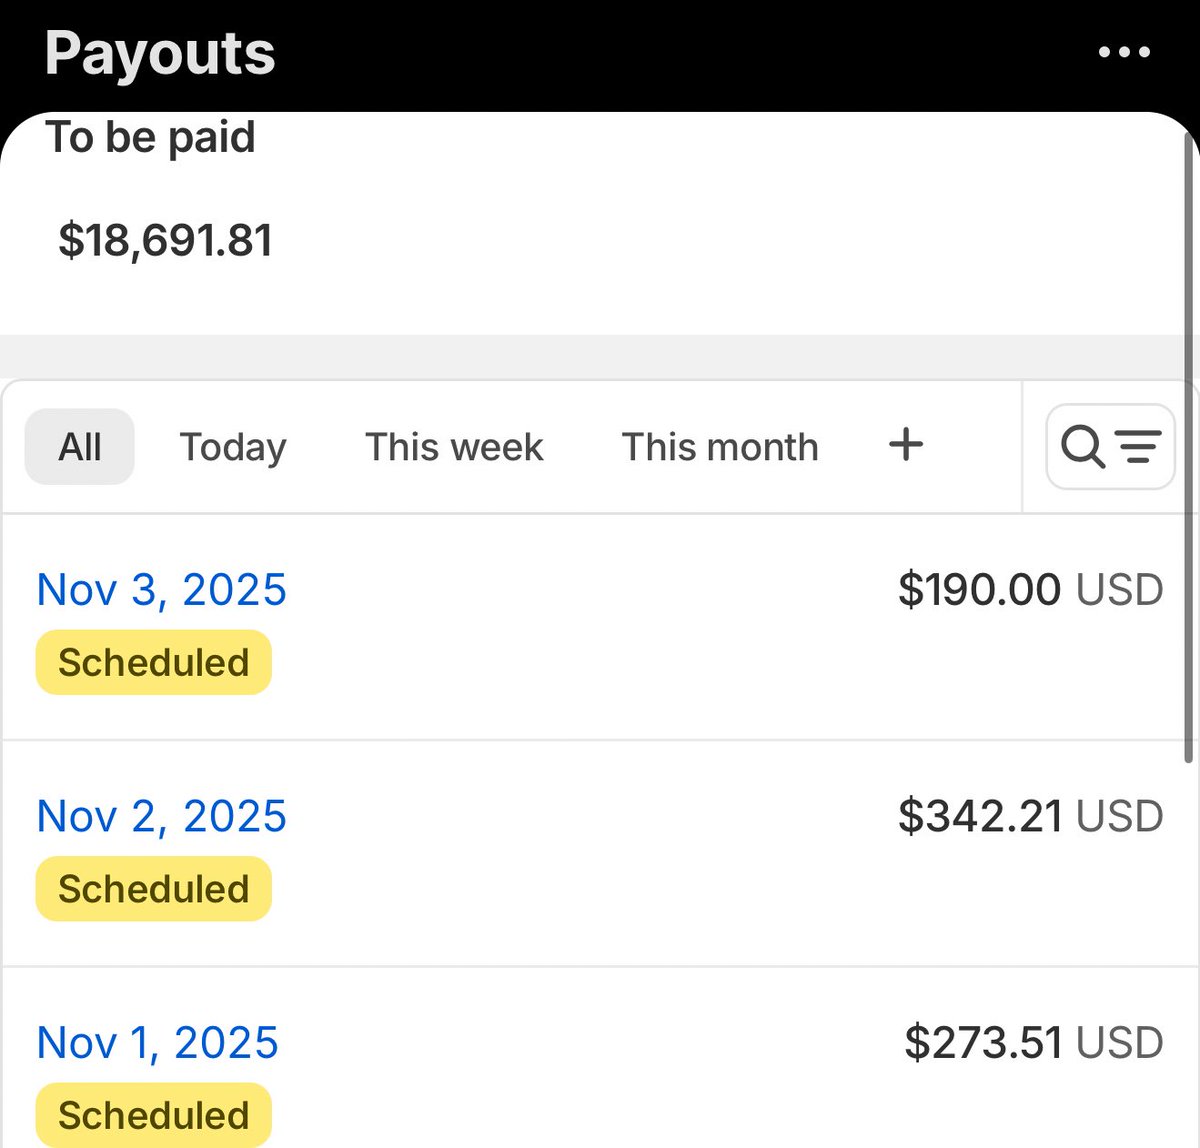The width and height of the screenshot is (1200, 1148).
Task: Switch to the This week tab
Action: coord(454,447)
